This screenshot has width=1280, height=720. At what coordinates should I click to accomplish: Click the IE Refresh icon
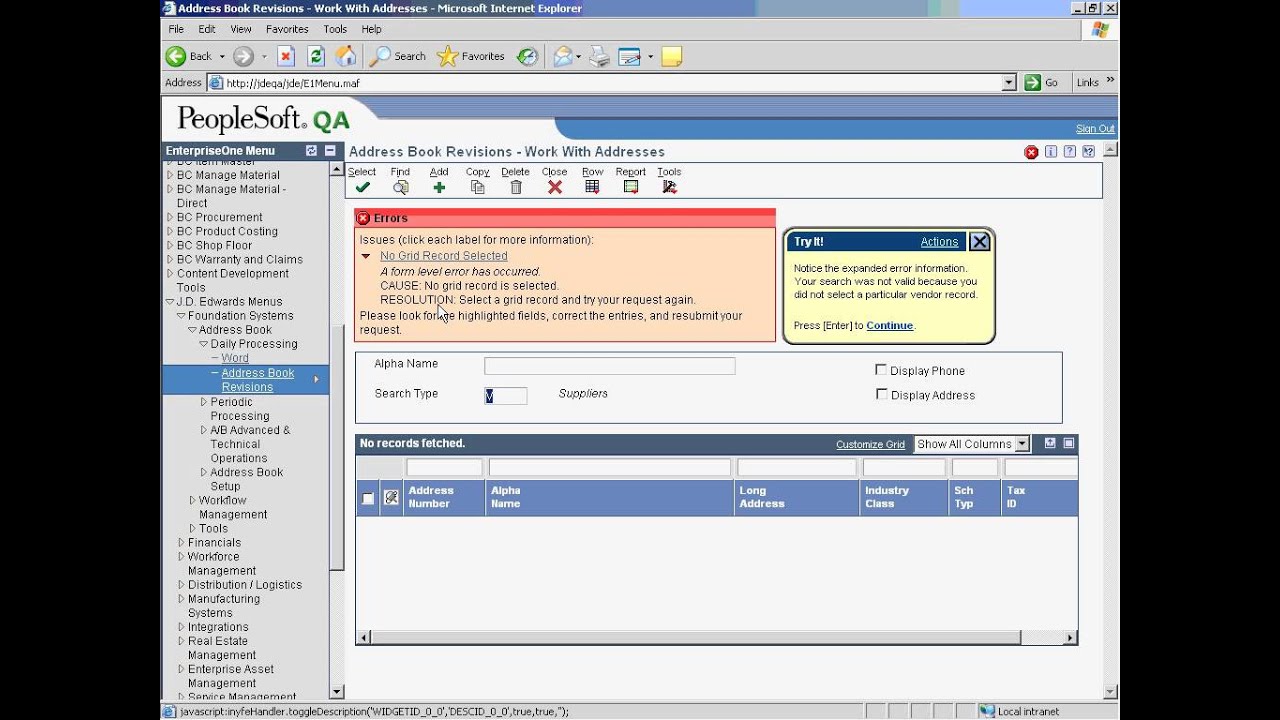pos(316,56)
